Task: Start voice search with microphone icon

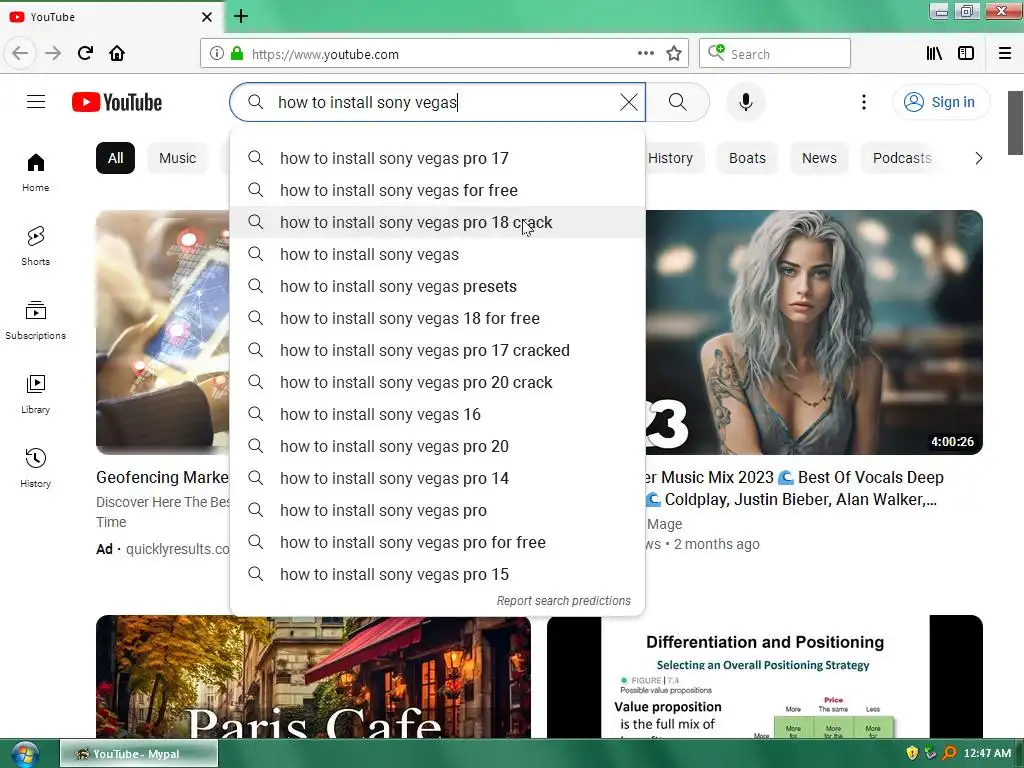Action: click(745, 102)
